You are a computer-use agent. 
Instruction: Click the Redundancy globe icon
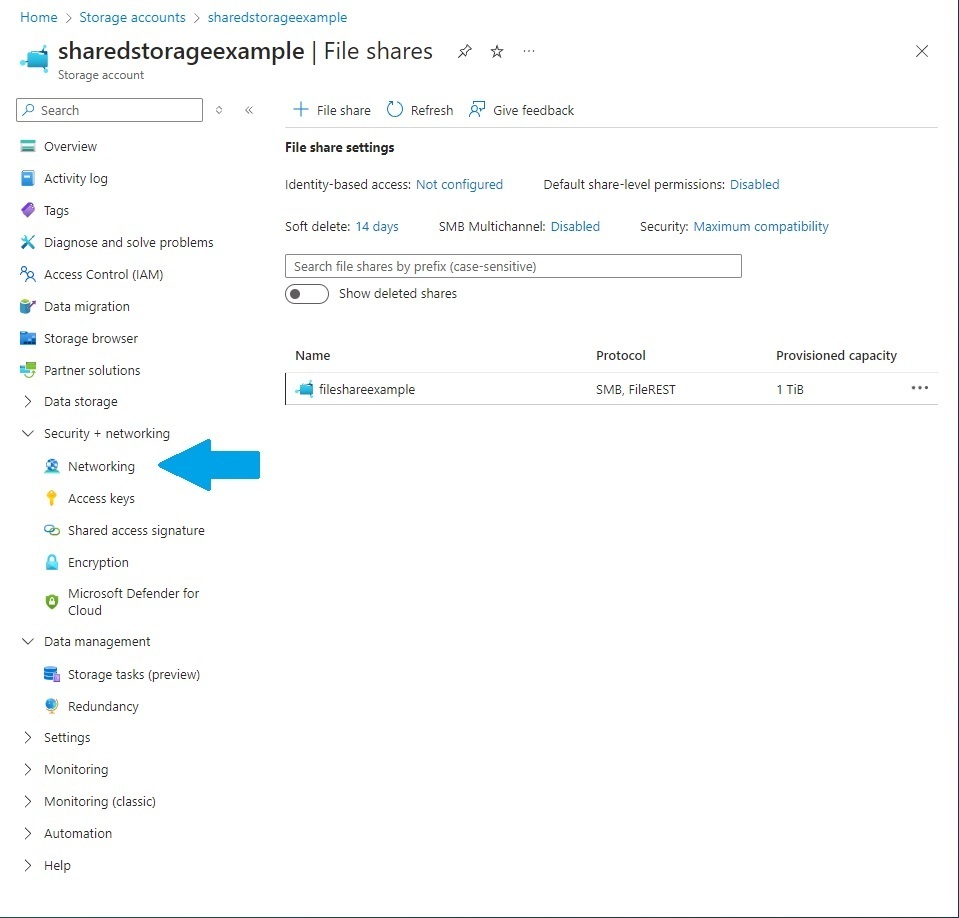point(52,706)
